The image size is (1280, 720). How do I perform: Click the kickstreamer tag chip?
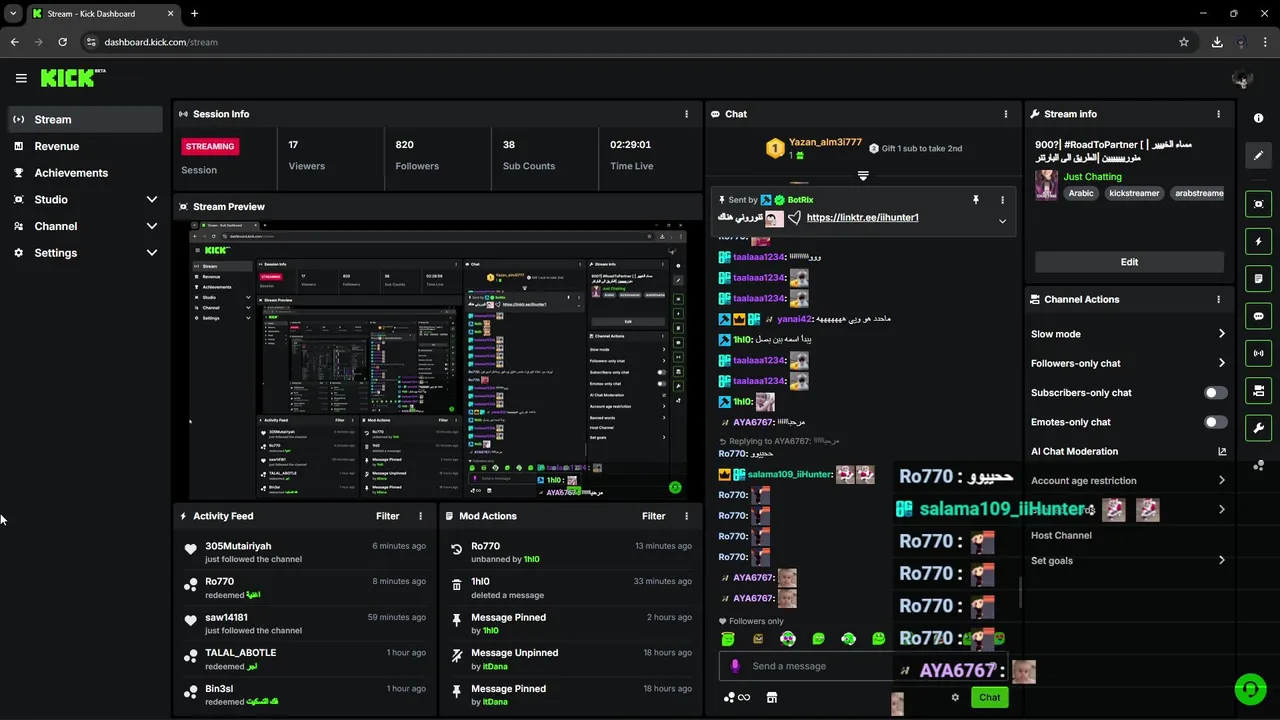pos(1133,193)
